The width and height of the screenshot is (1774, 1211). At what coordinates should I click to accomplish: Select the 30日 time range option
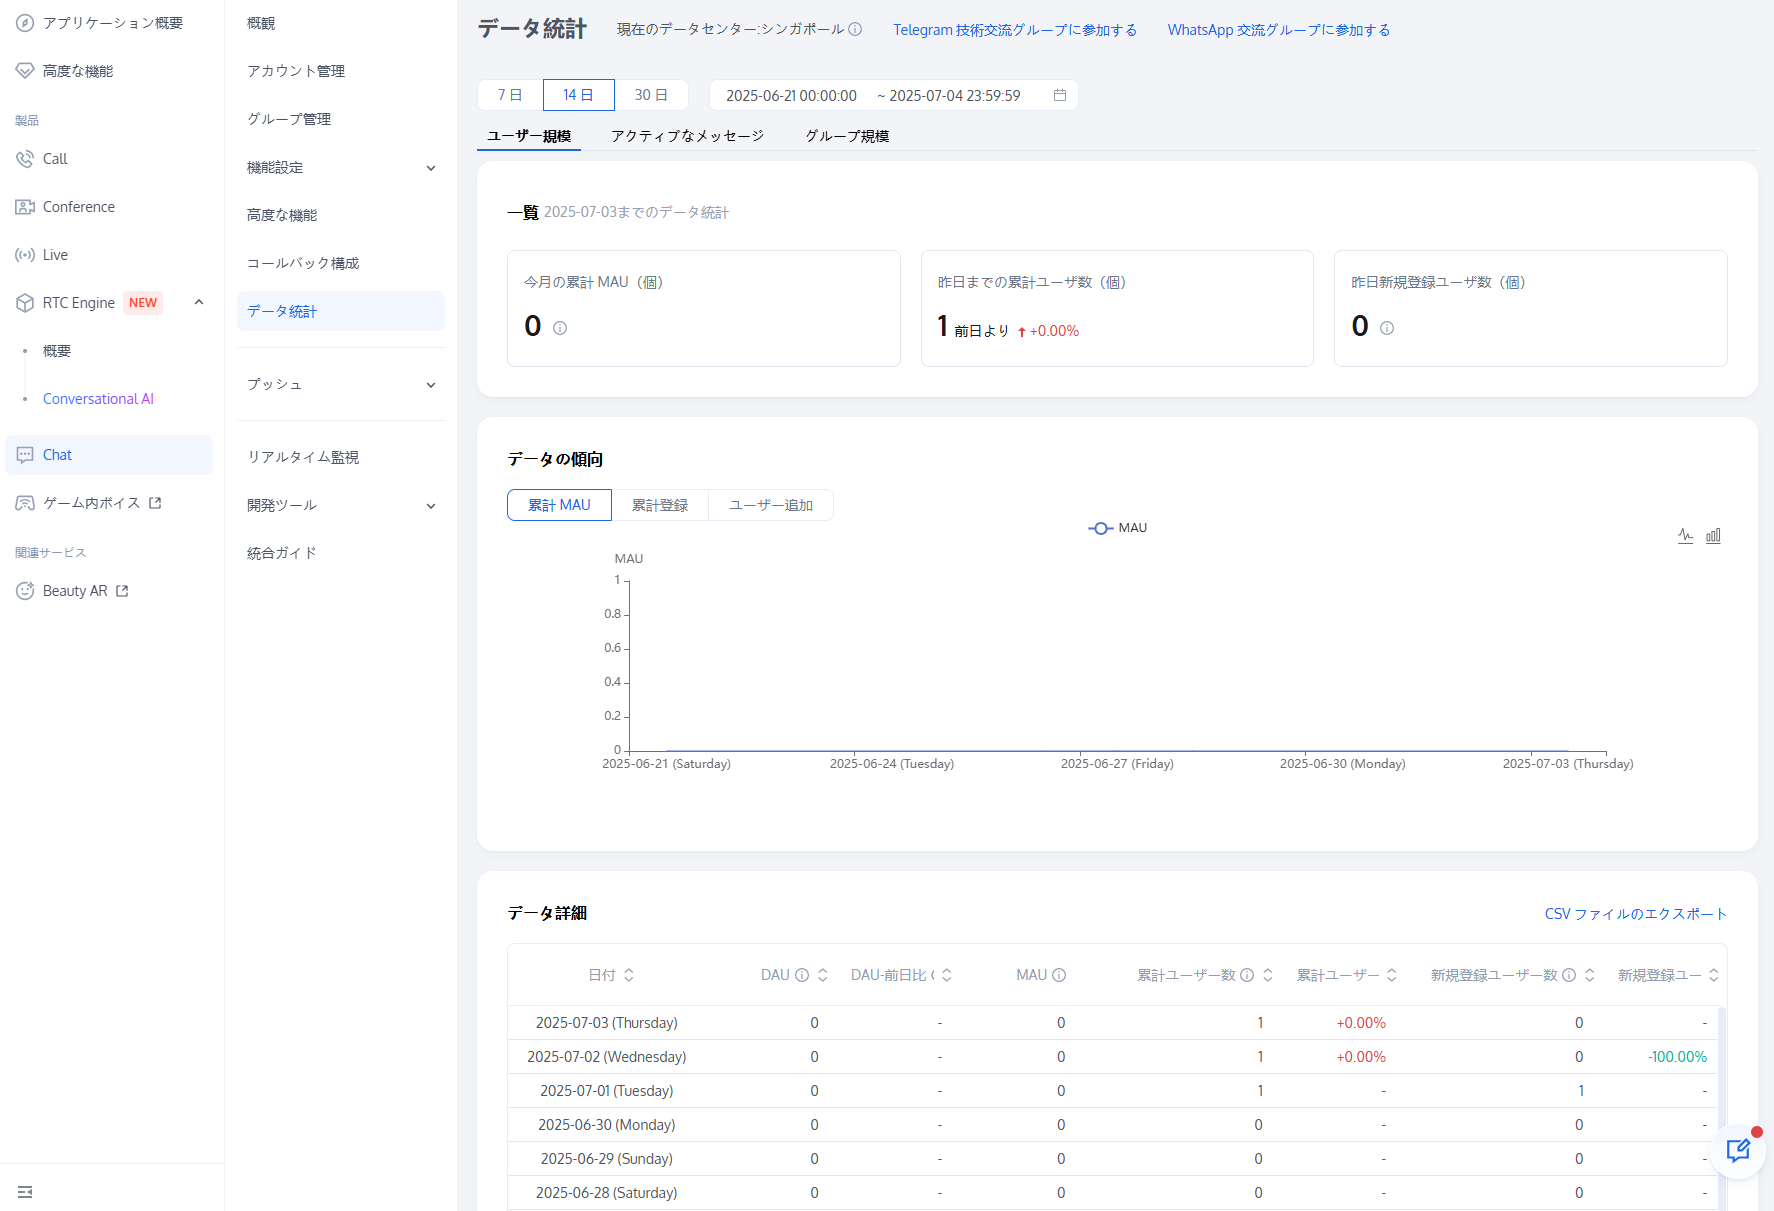651,95
